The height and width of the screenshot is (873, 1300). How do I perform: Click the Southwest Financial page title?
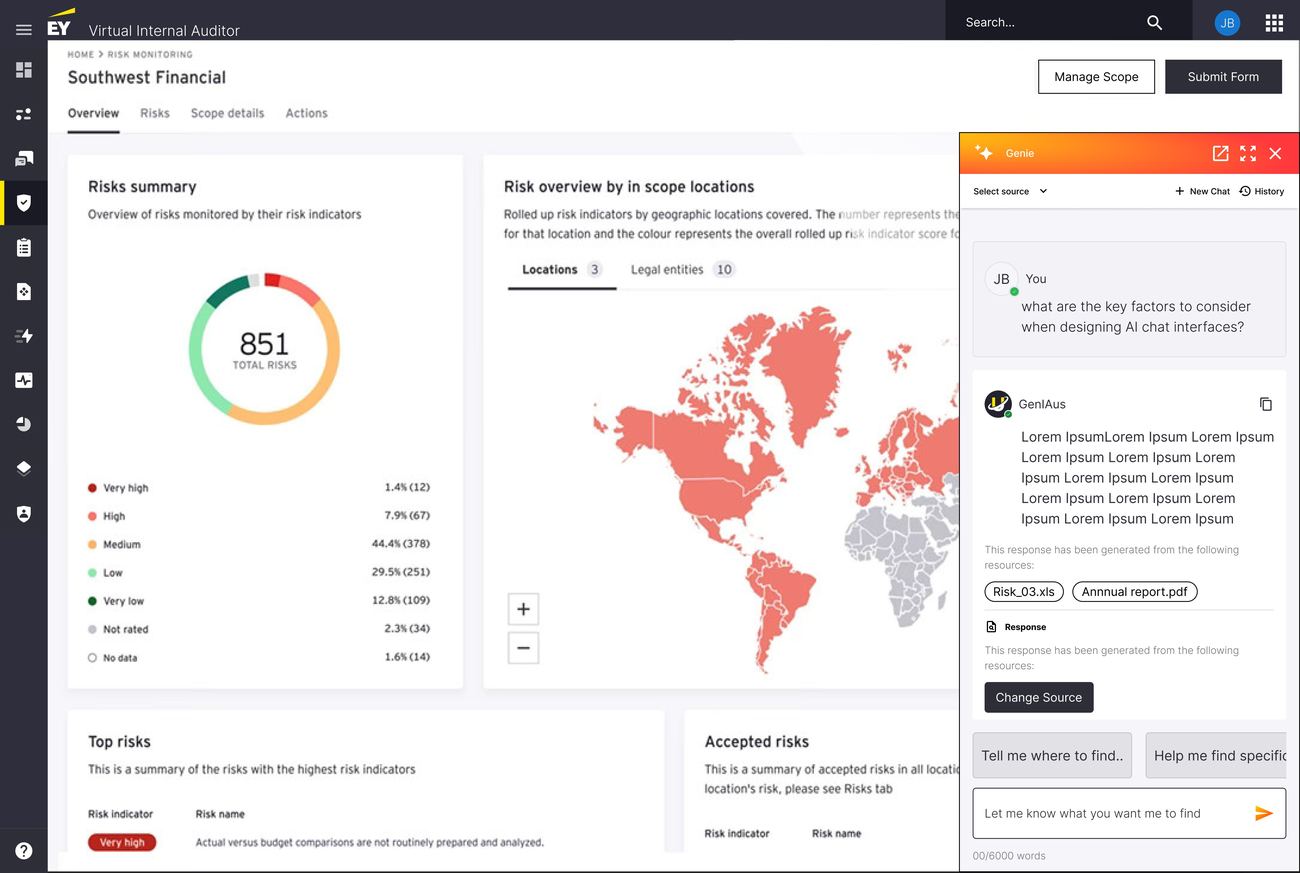tap(147, 77)
